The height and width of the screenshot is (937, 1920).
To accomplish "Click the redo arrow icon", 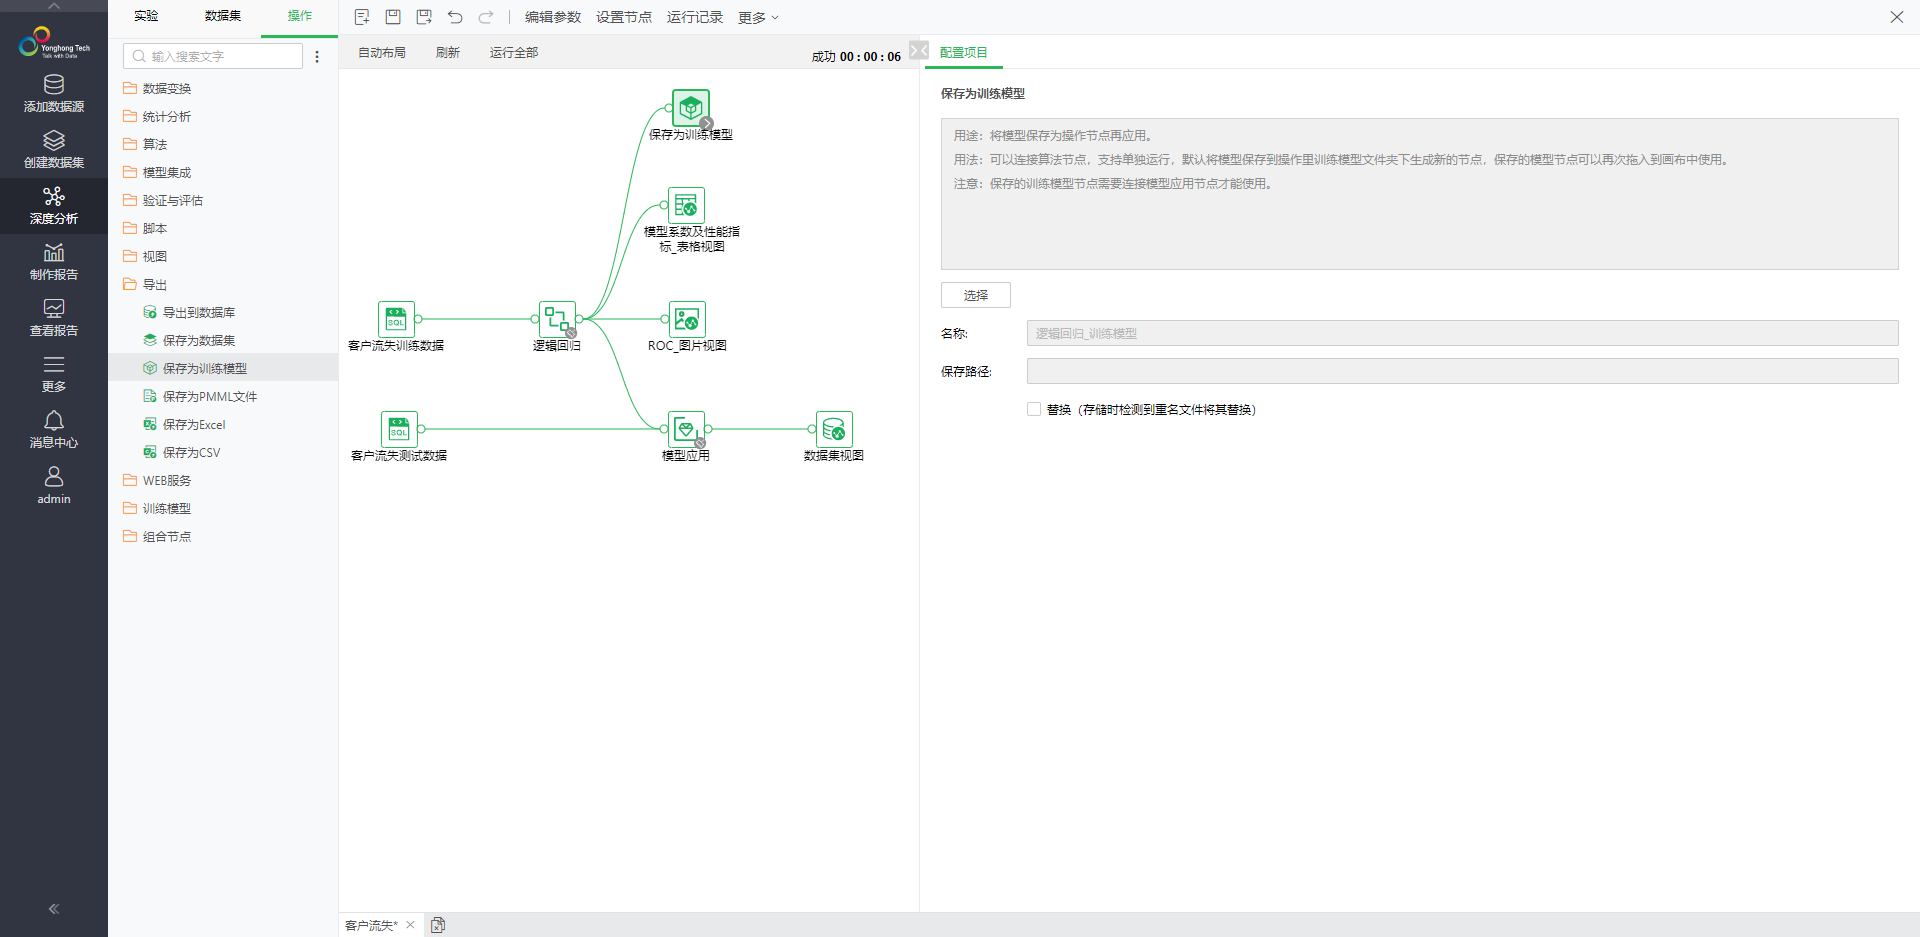I will [x=486, y=17].
